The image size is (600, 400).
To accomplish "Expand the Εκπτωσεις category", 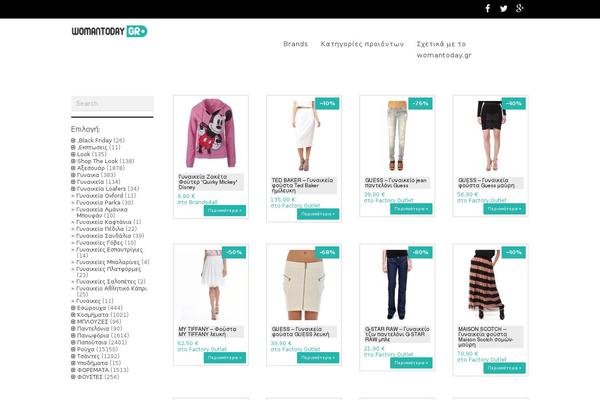I will point(73,147).
